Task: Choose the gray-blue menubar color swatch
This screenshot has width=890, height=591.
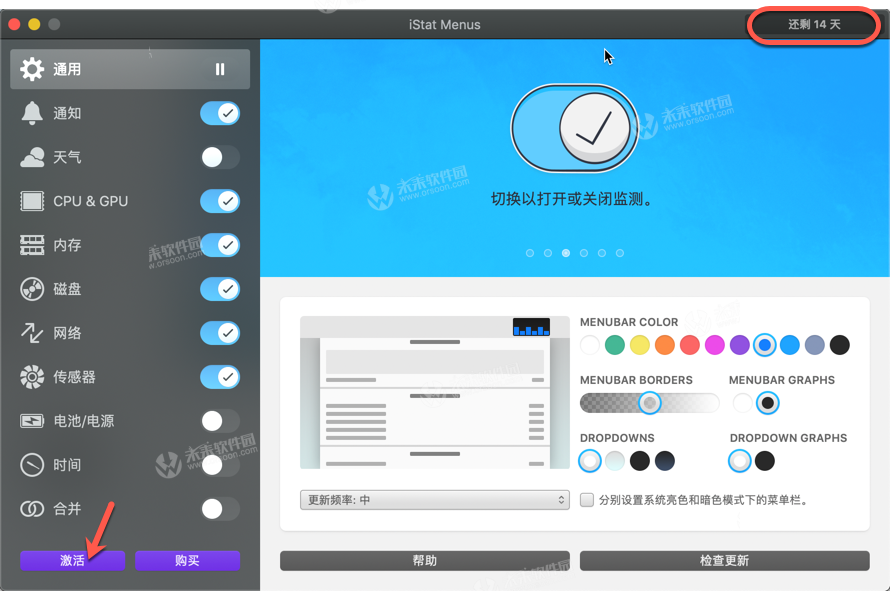Action: (x=815, y=345)
